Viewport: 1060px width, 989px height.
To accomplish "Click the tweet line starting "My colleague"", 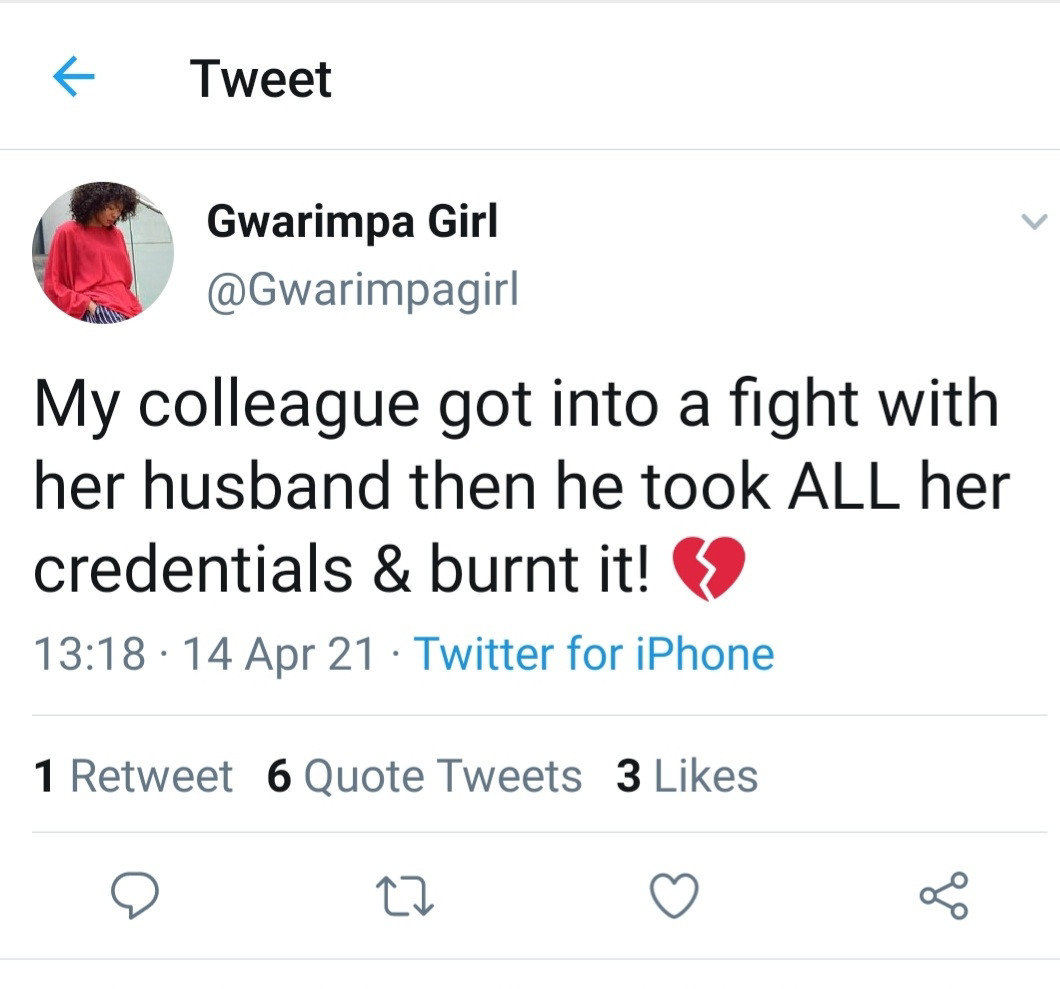I will [516, 405].
